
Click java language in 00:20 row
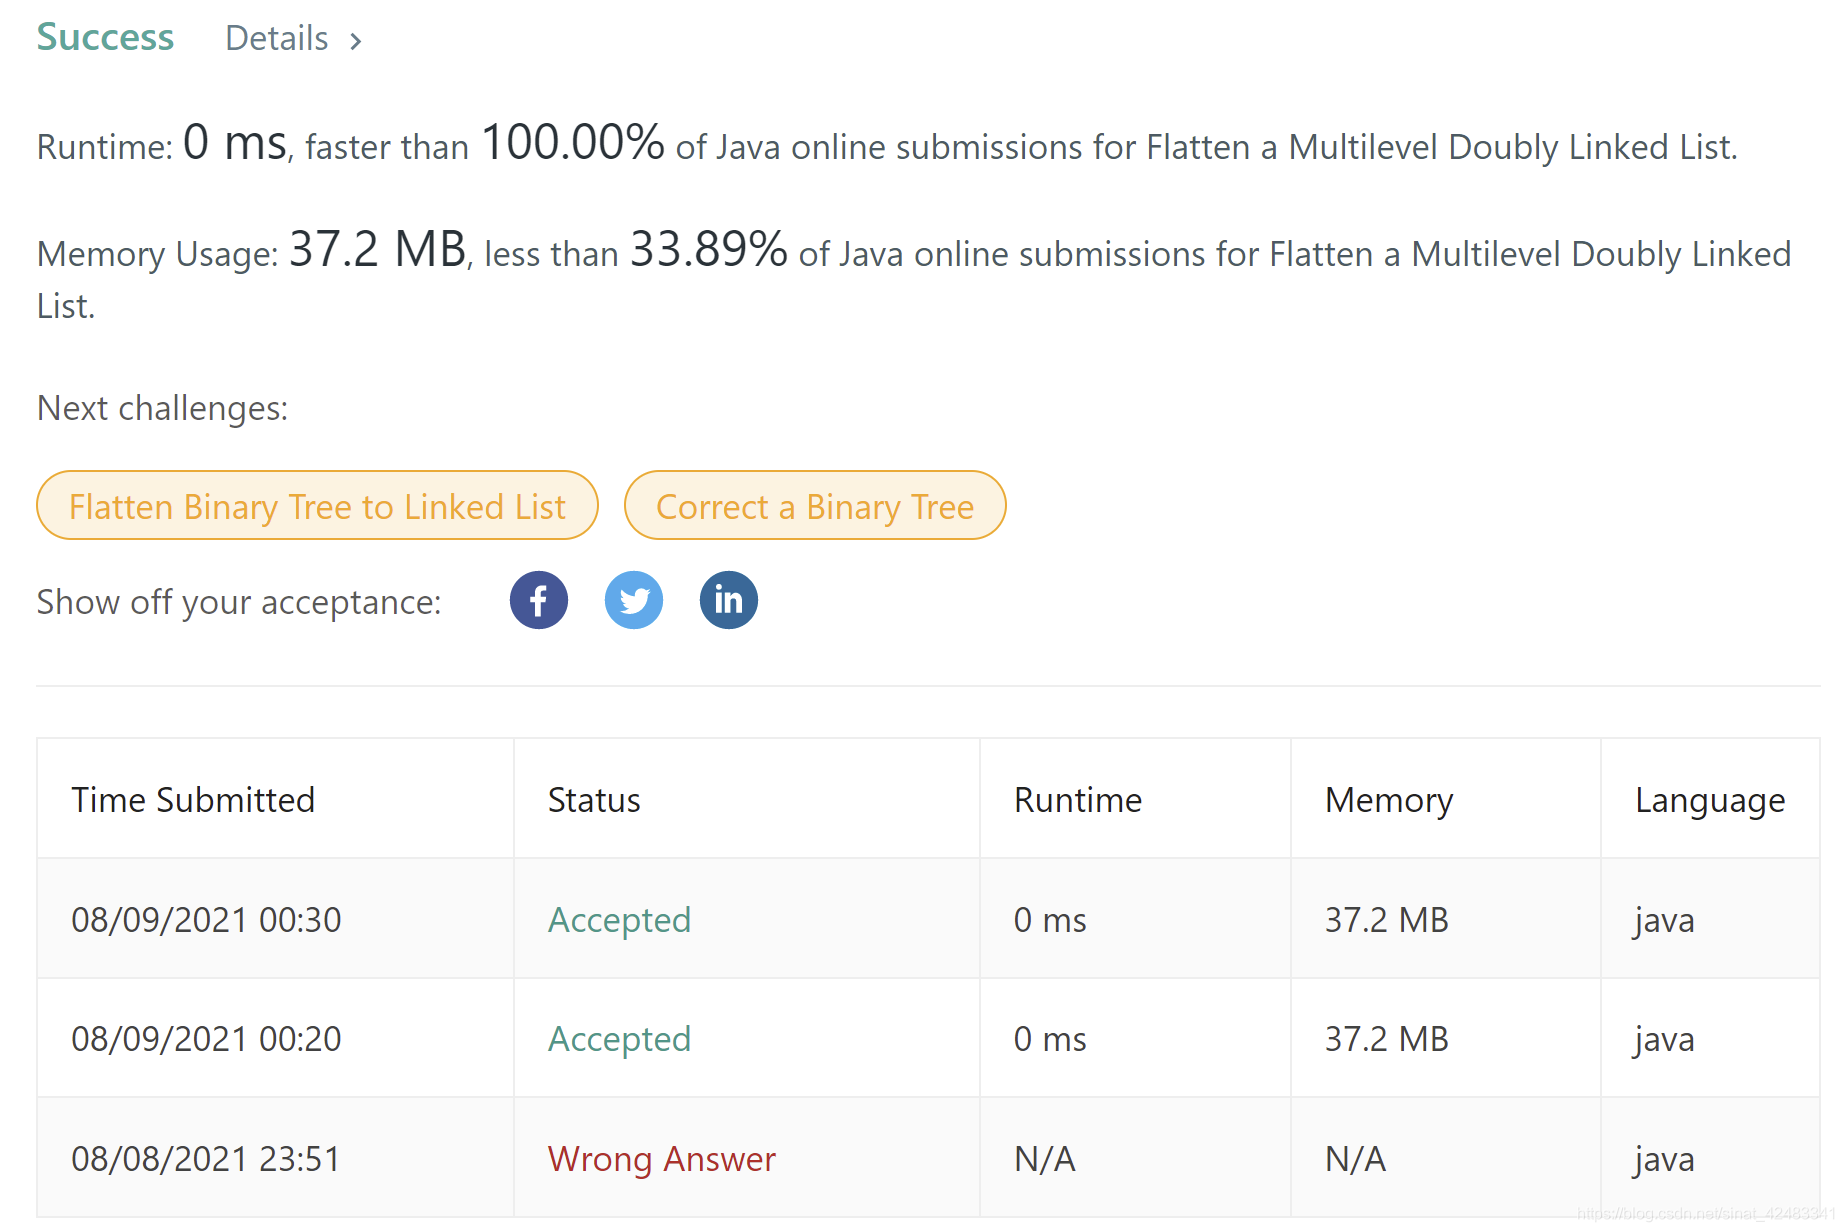(x=1665, y=1039)
